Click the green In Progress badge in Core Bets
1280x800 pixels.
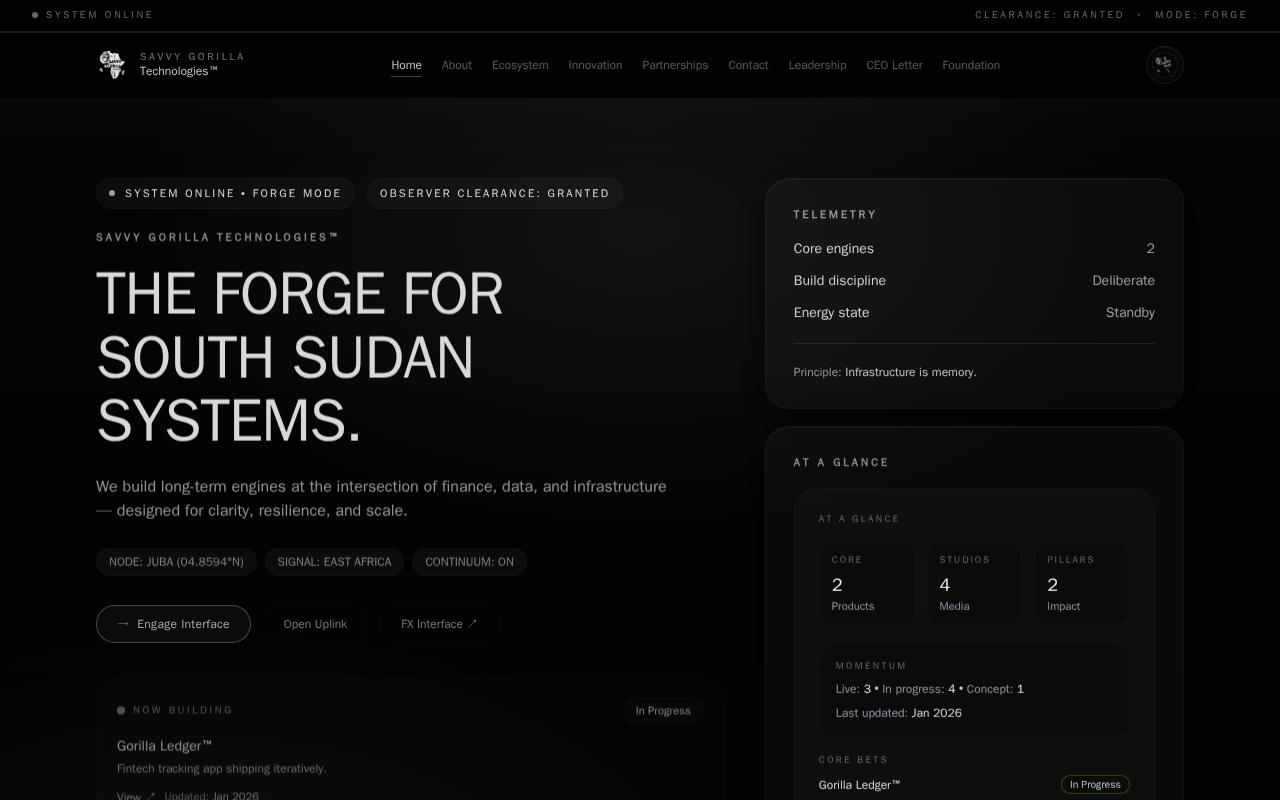(1095, 785)
